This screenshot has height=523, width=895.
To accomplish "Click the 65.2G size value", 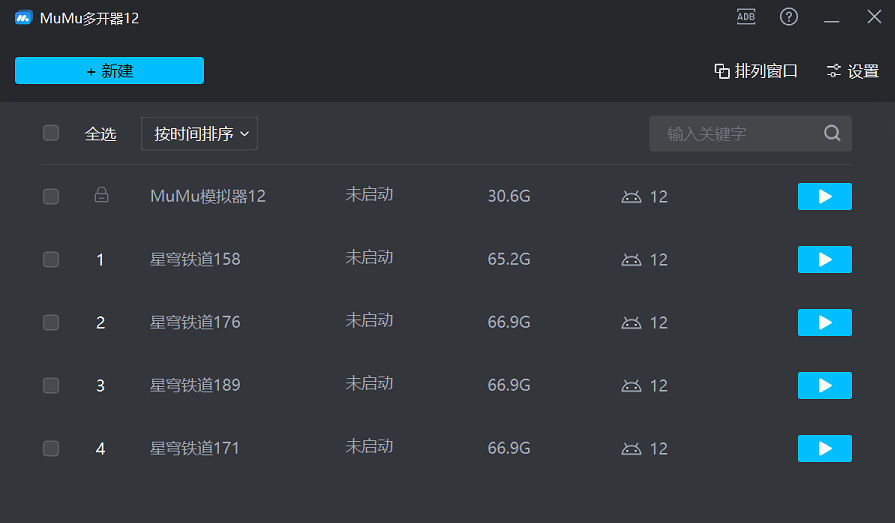I will point(509,259).
